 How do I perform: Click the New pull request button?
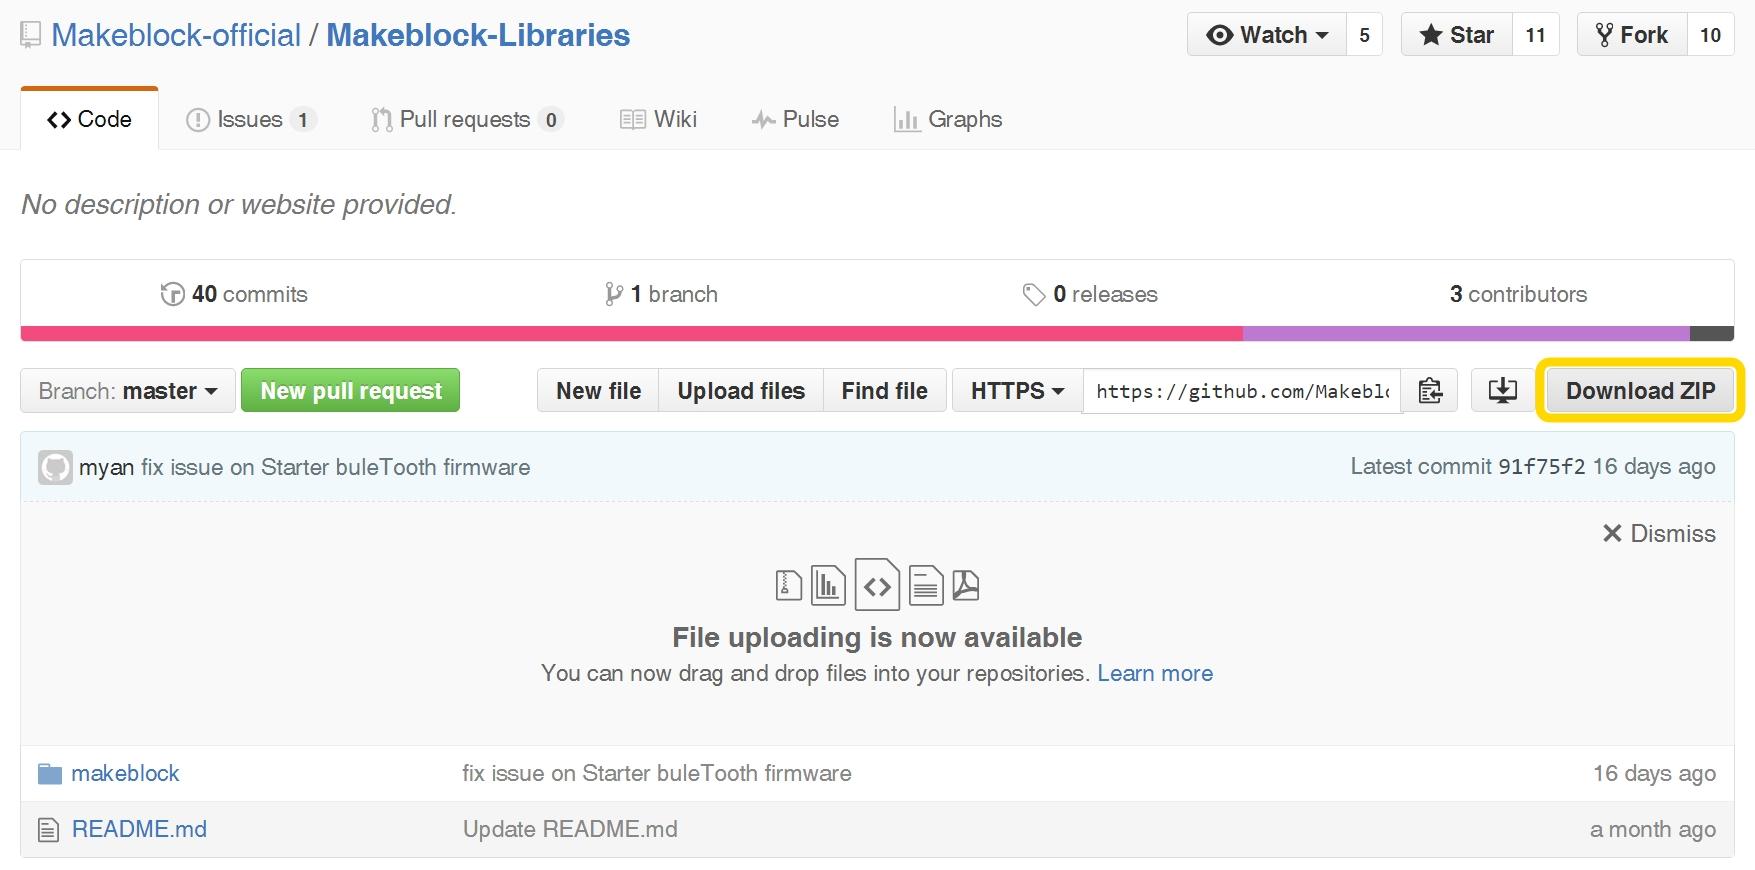(351, 391)
